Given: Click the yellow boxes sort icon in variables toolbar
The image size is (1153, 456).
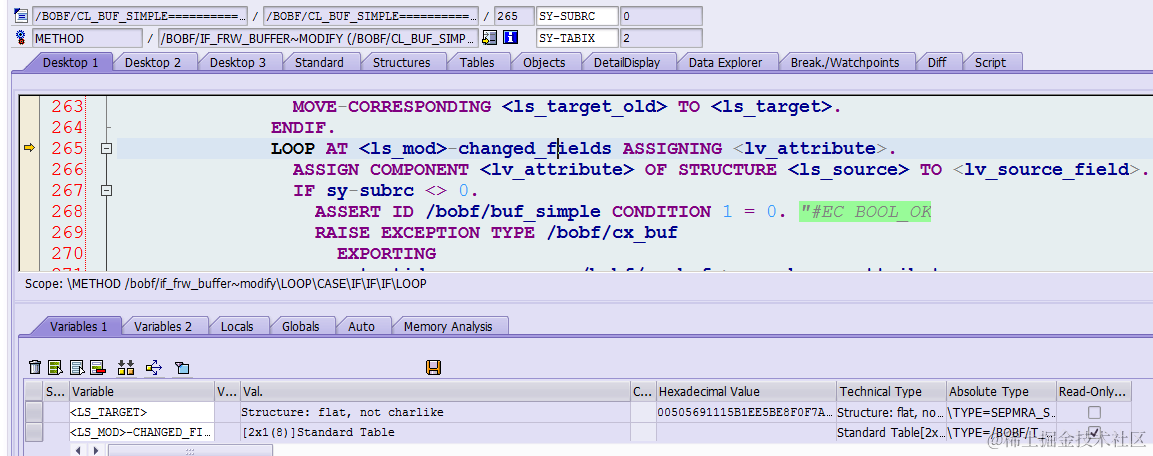Looking at the screenshot, I should tap(126, 367).
